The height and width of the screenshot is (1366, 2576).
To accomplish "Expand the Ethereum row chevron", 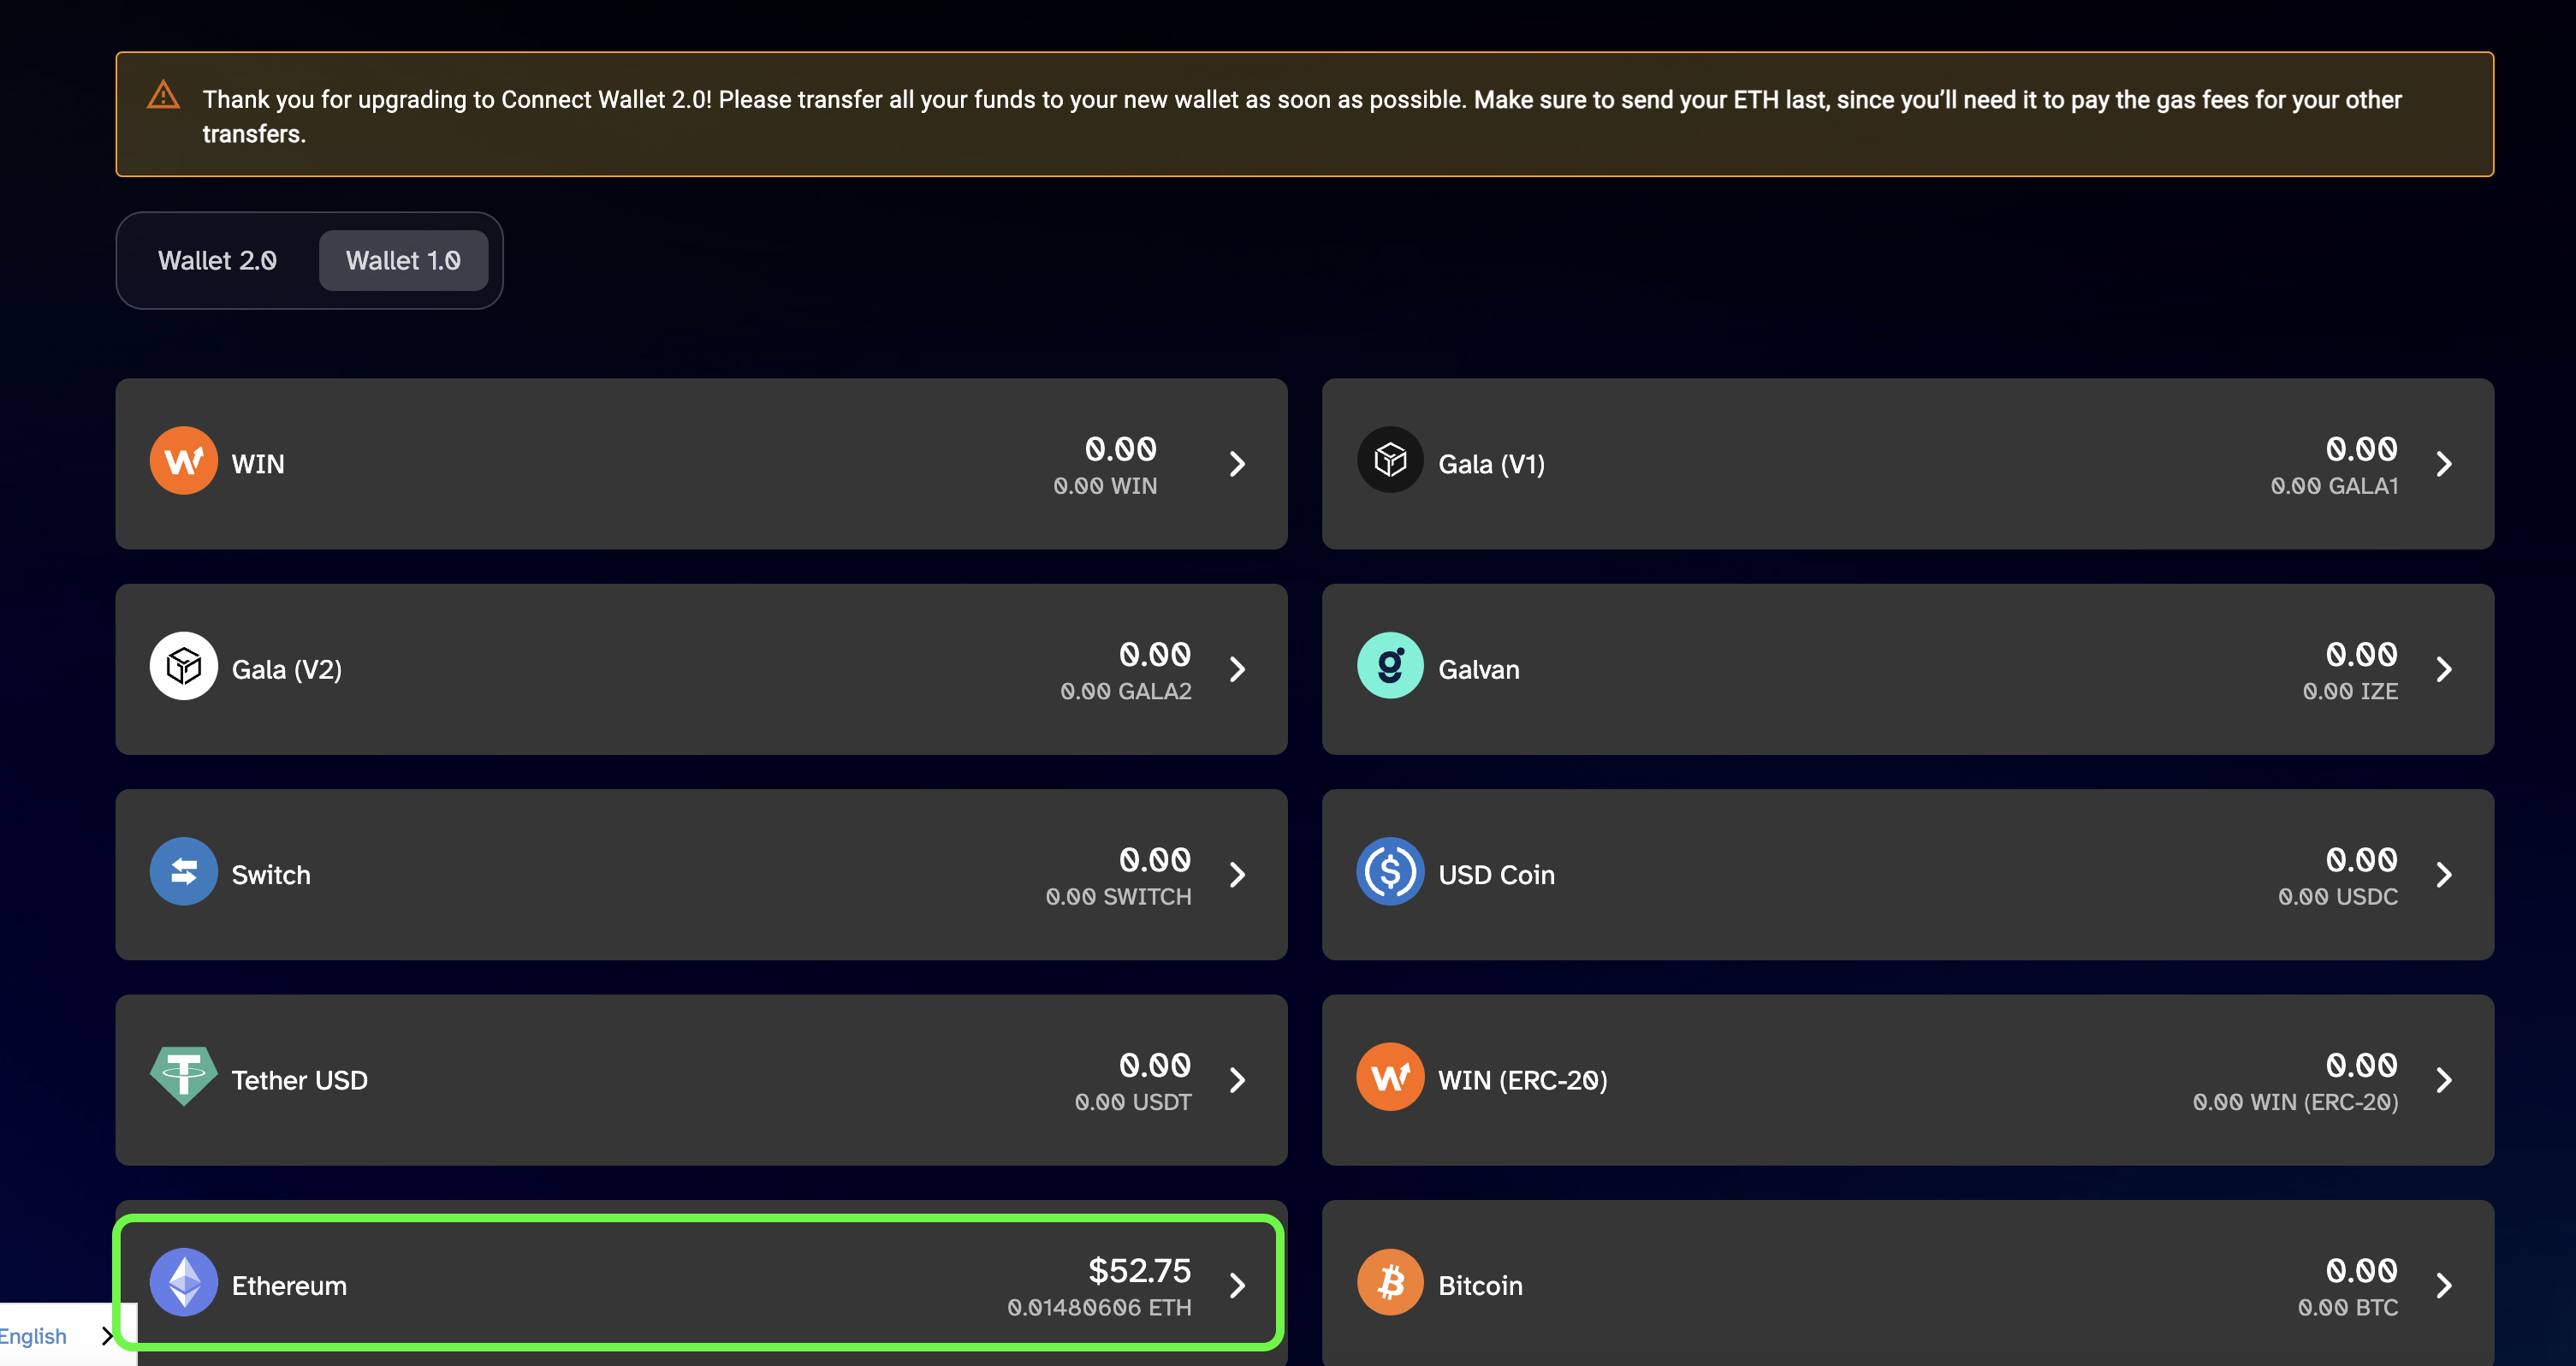I will tap(1237, 1285).
